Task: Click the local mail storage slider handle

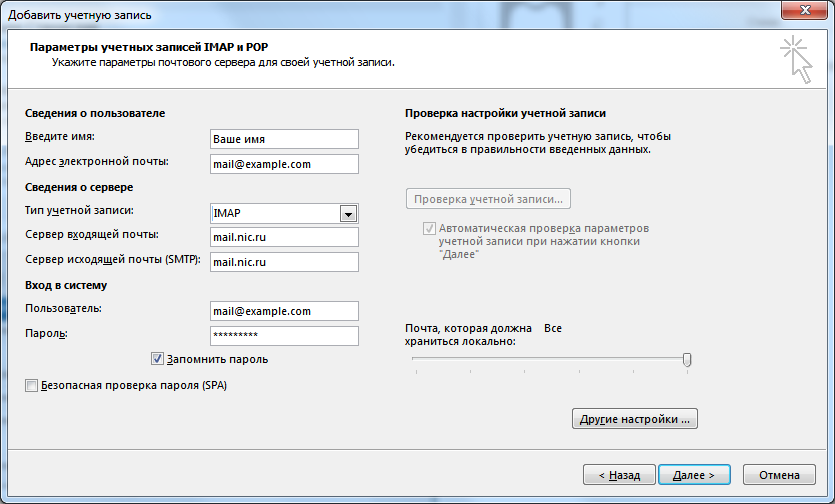Action: (x=687, y=360)
